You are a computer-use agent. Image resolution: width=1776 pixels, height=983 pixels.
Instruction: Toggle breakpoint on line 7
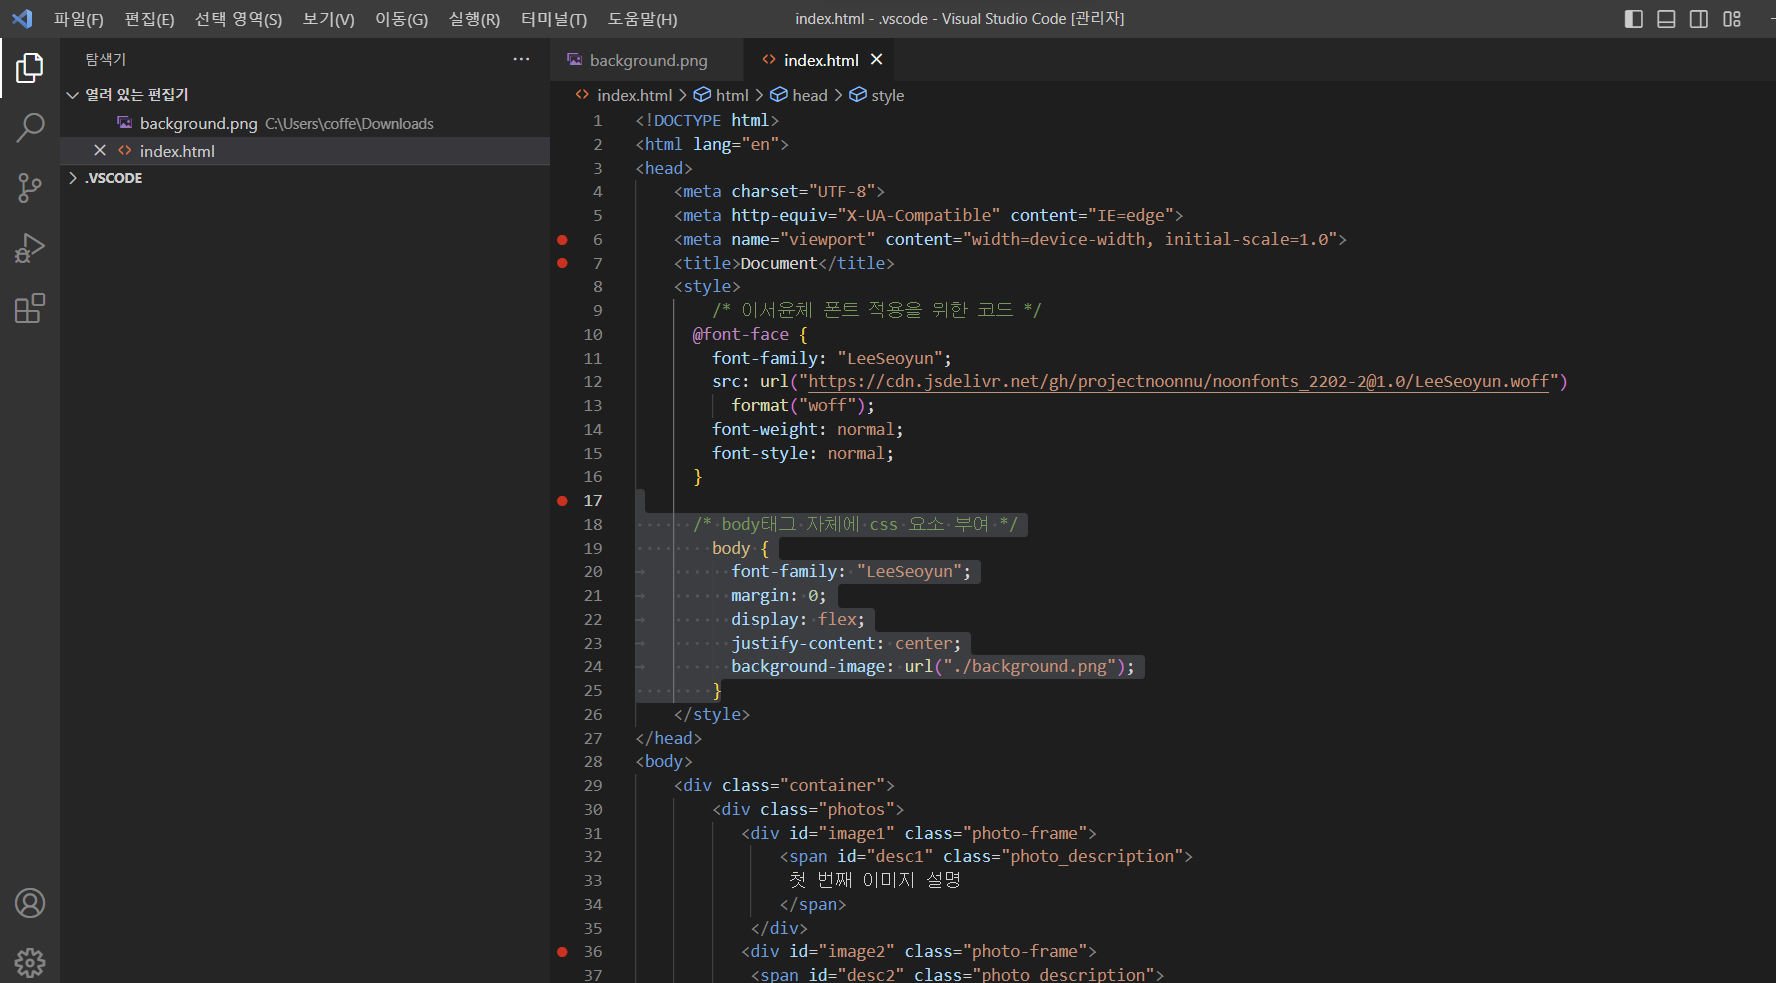click(x=562, y=263)
